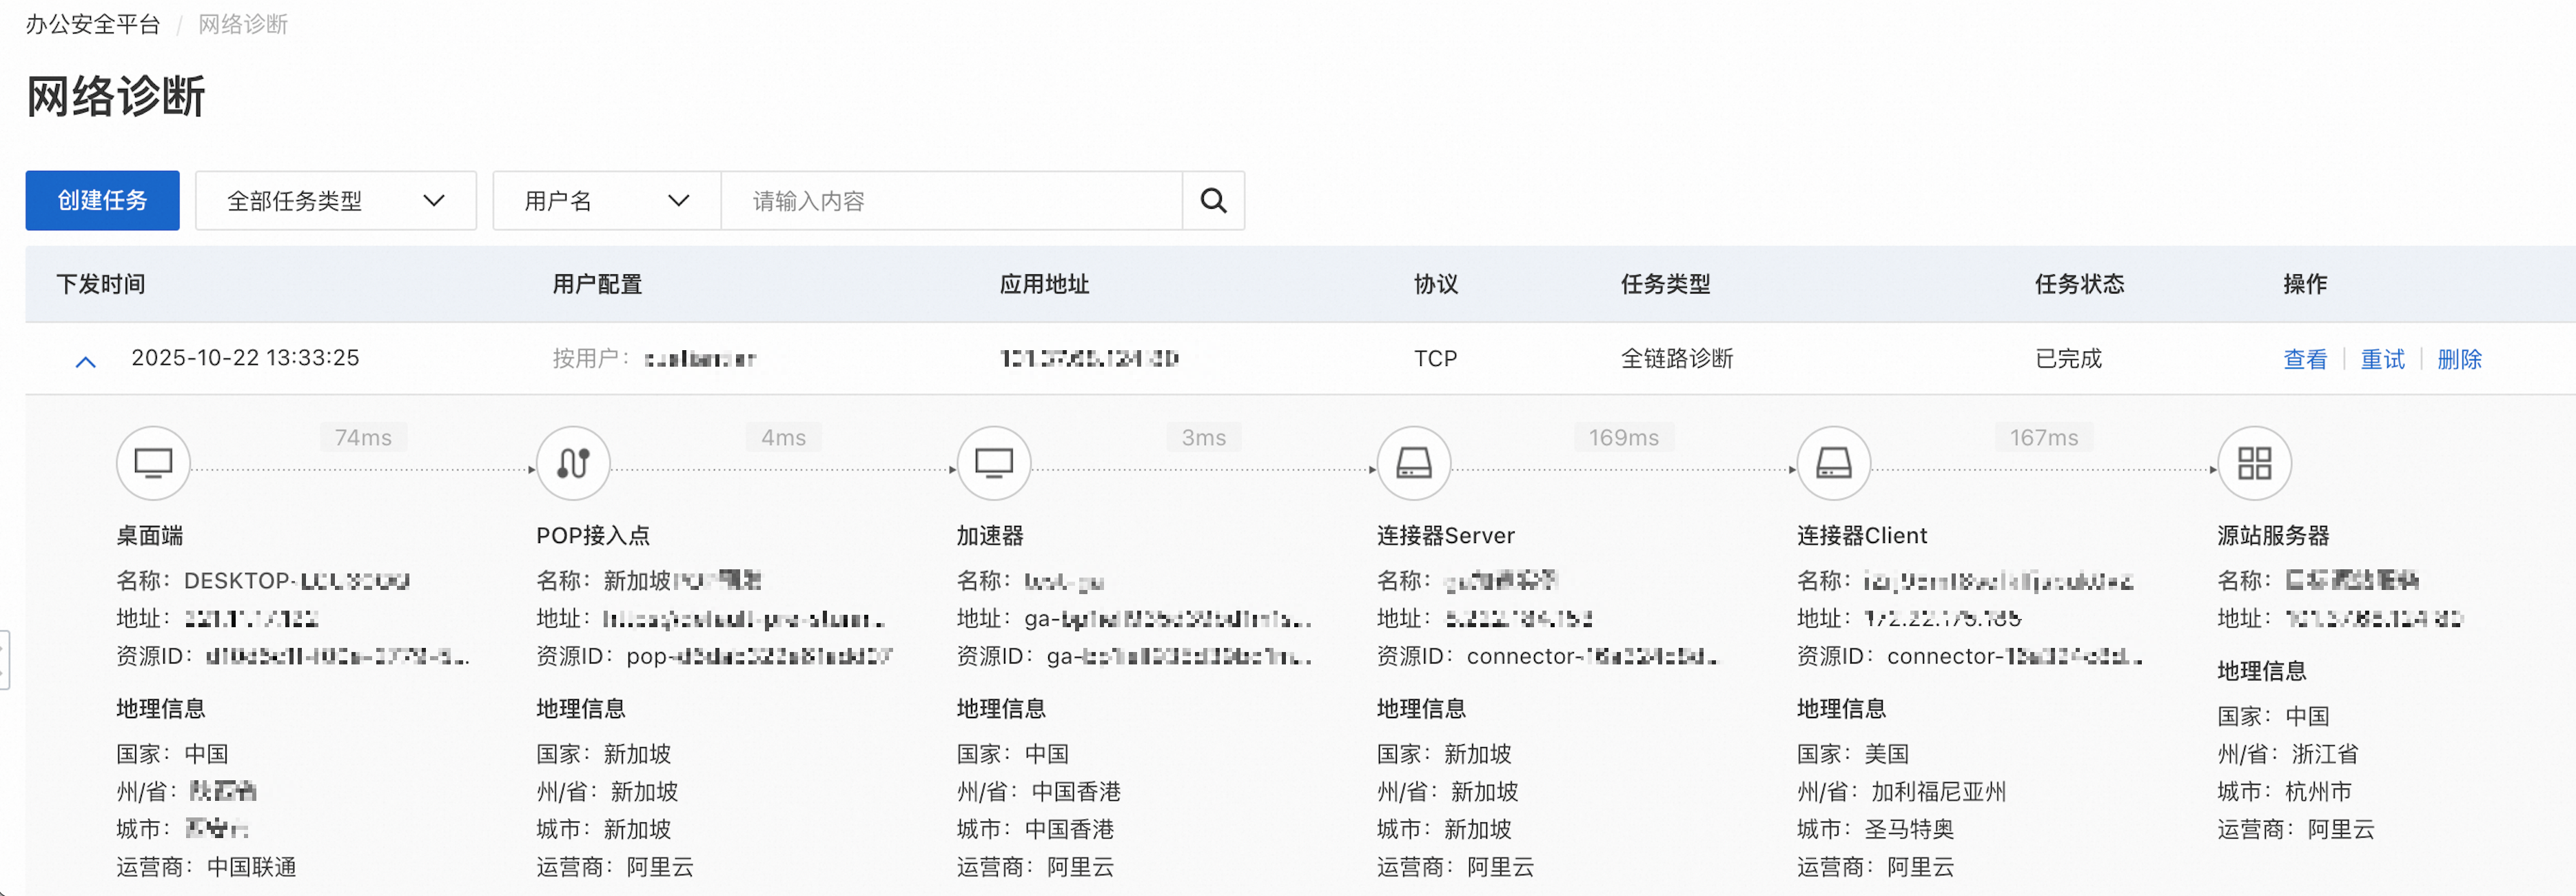Click the 下发时间 column header
This screenshot has width=2576, height=896.
pos(101,284)
